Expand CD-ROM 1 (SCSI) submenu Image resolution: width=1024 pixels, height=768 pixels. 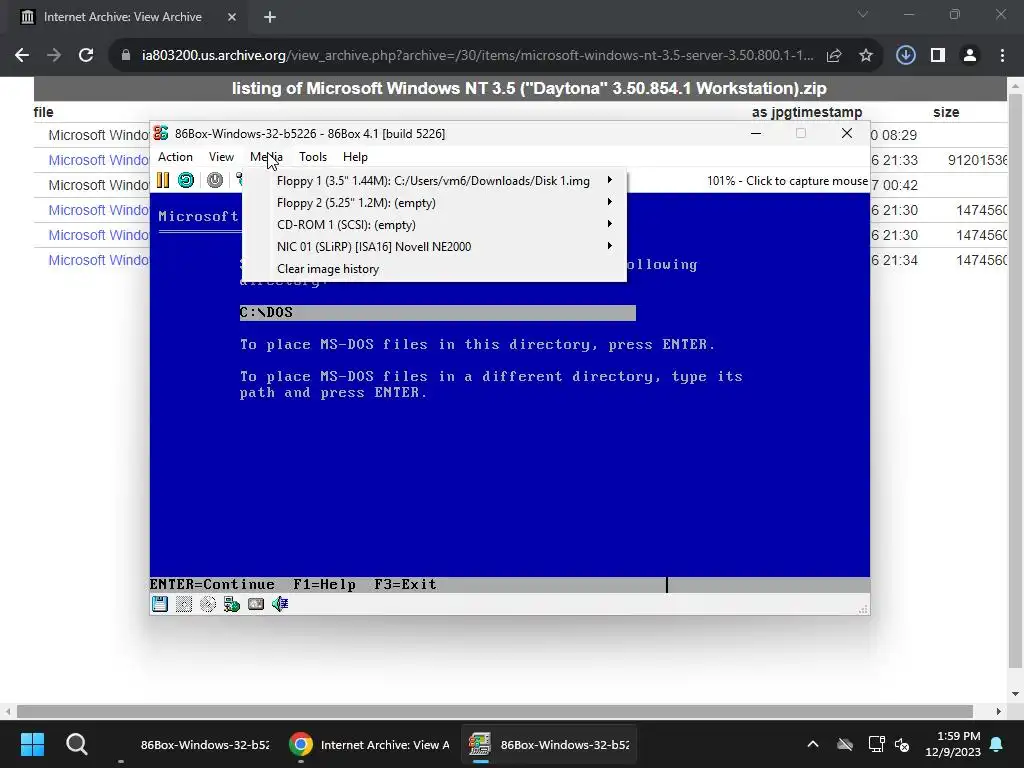click(434, 225)
